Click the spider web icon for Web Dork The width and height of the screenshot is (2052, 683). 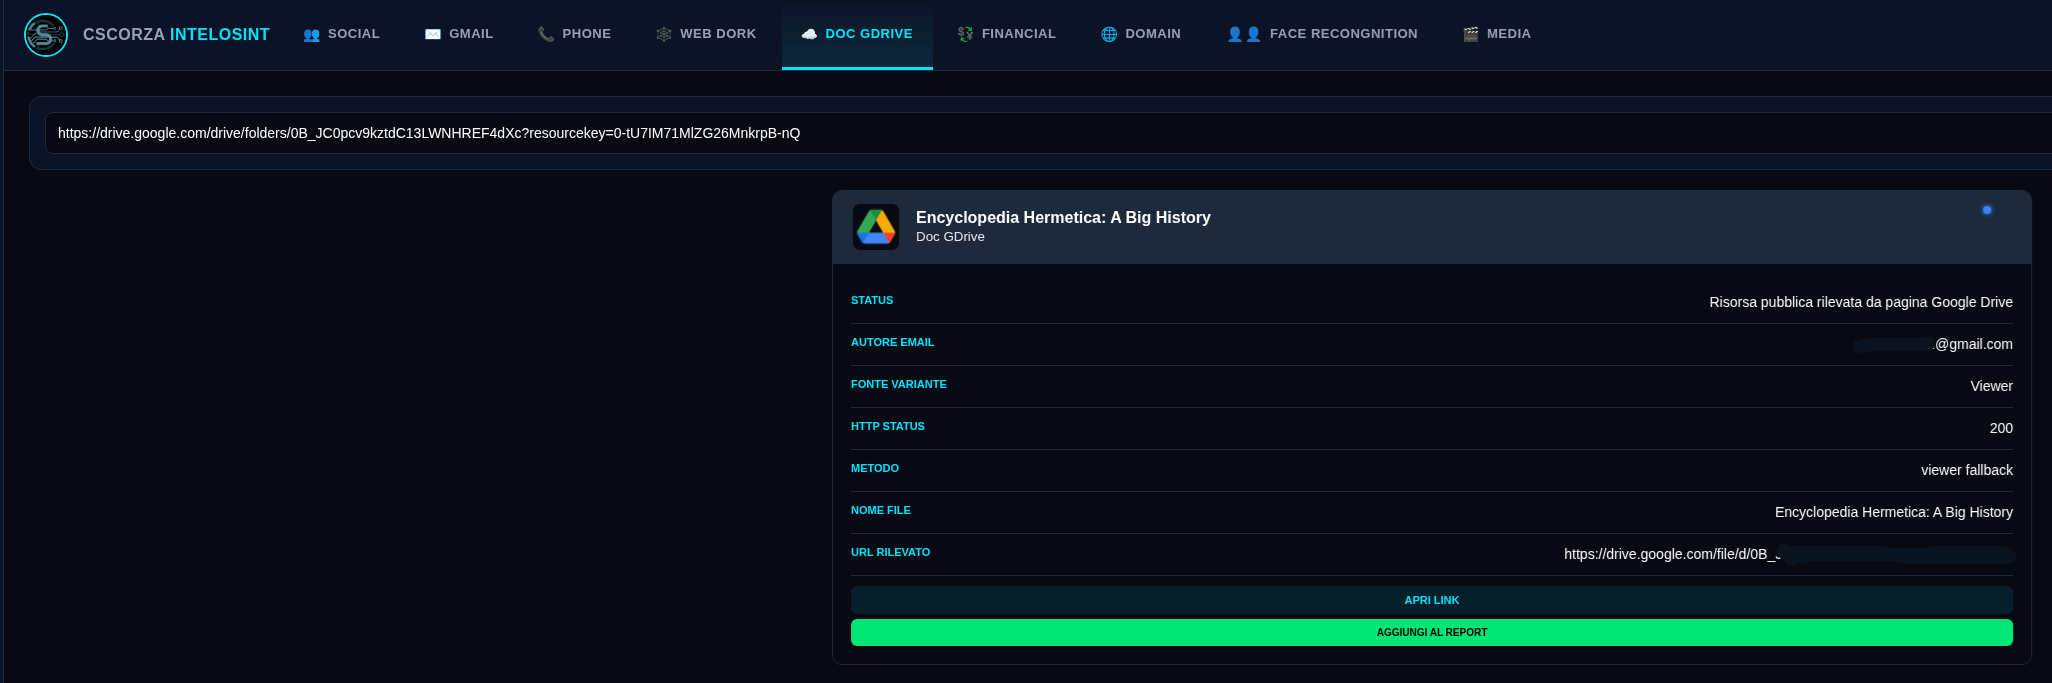[664, 34]
